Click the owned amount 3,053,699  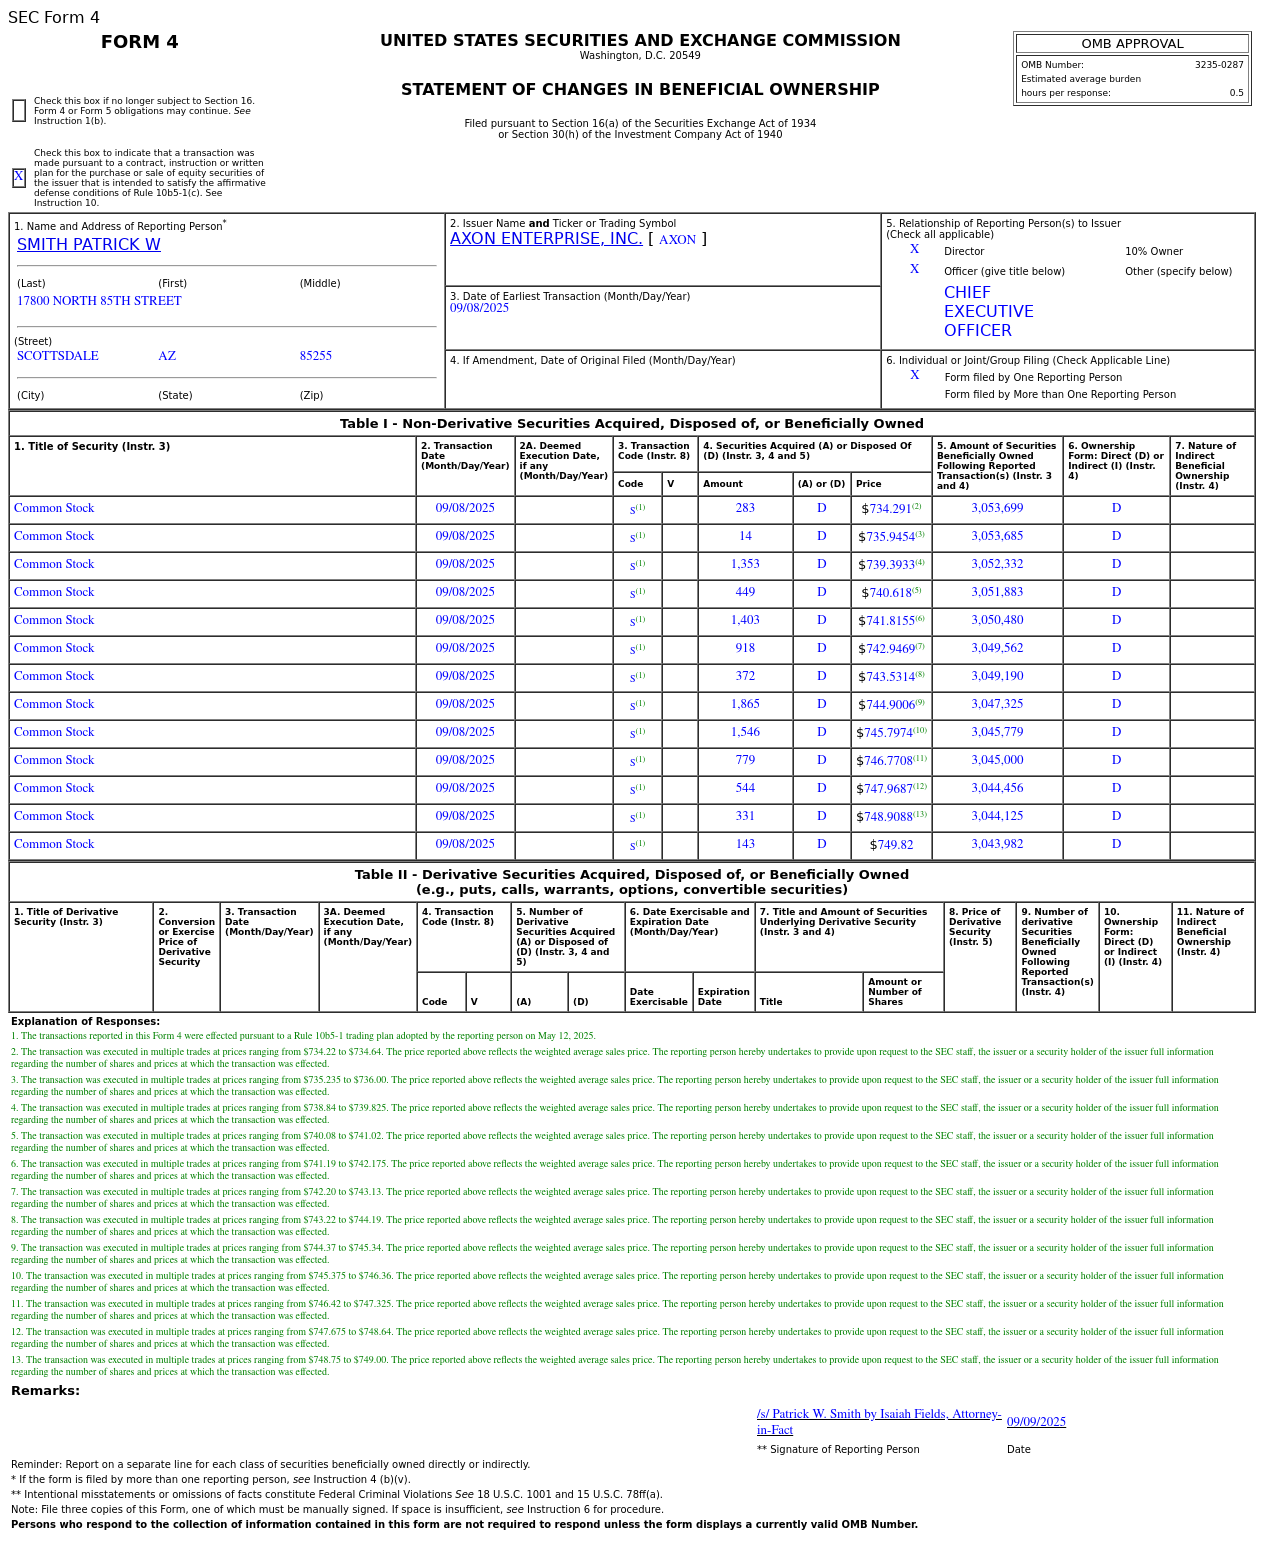pos(997,508)
